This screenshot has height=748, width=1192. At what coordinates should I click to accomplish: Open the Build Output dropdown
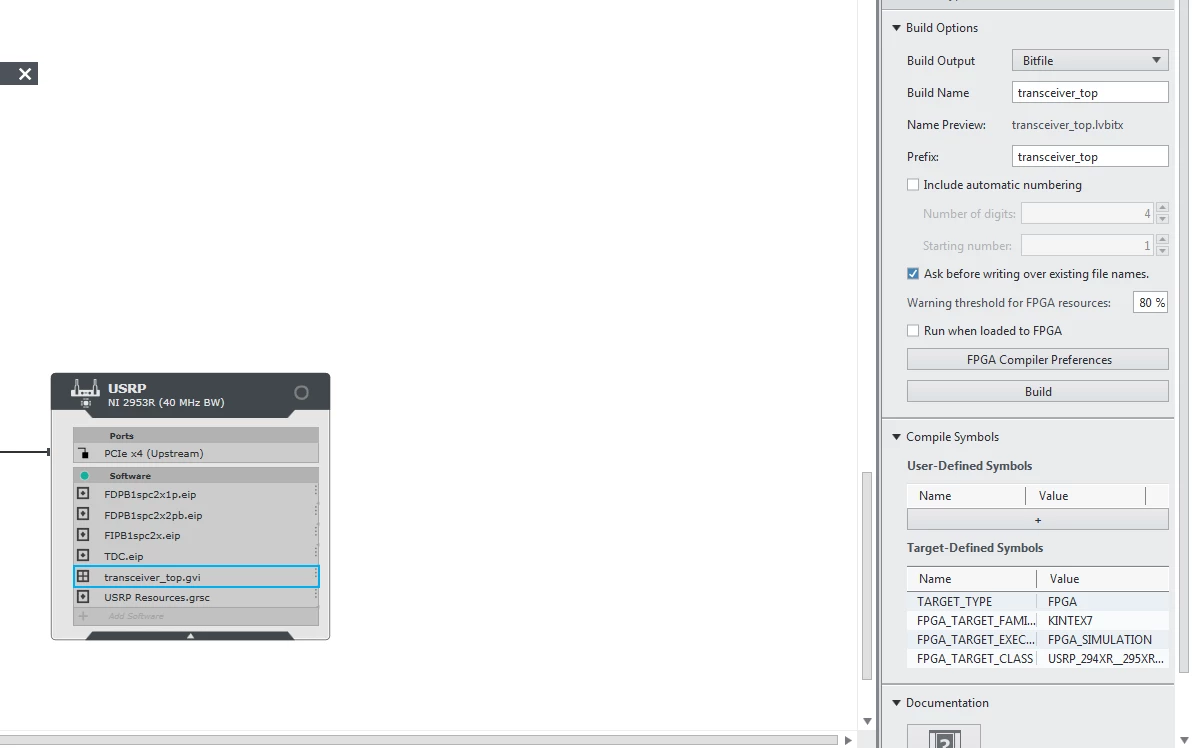tap(1090, 61)
